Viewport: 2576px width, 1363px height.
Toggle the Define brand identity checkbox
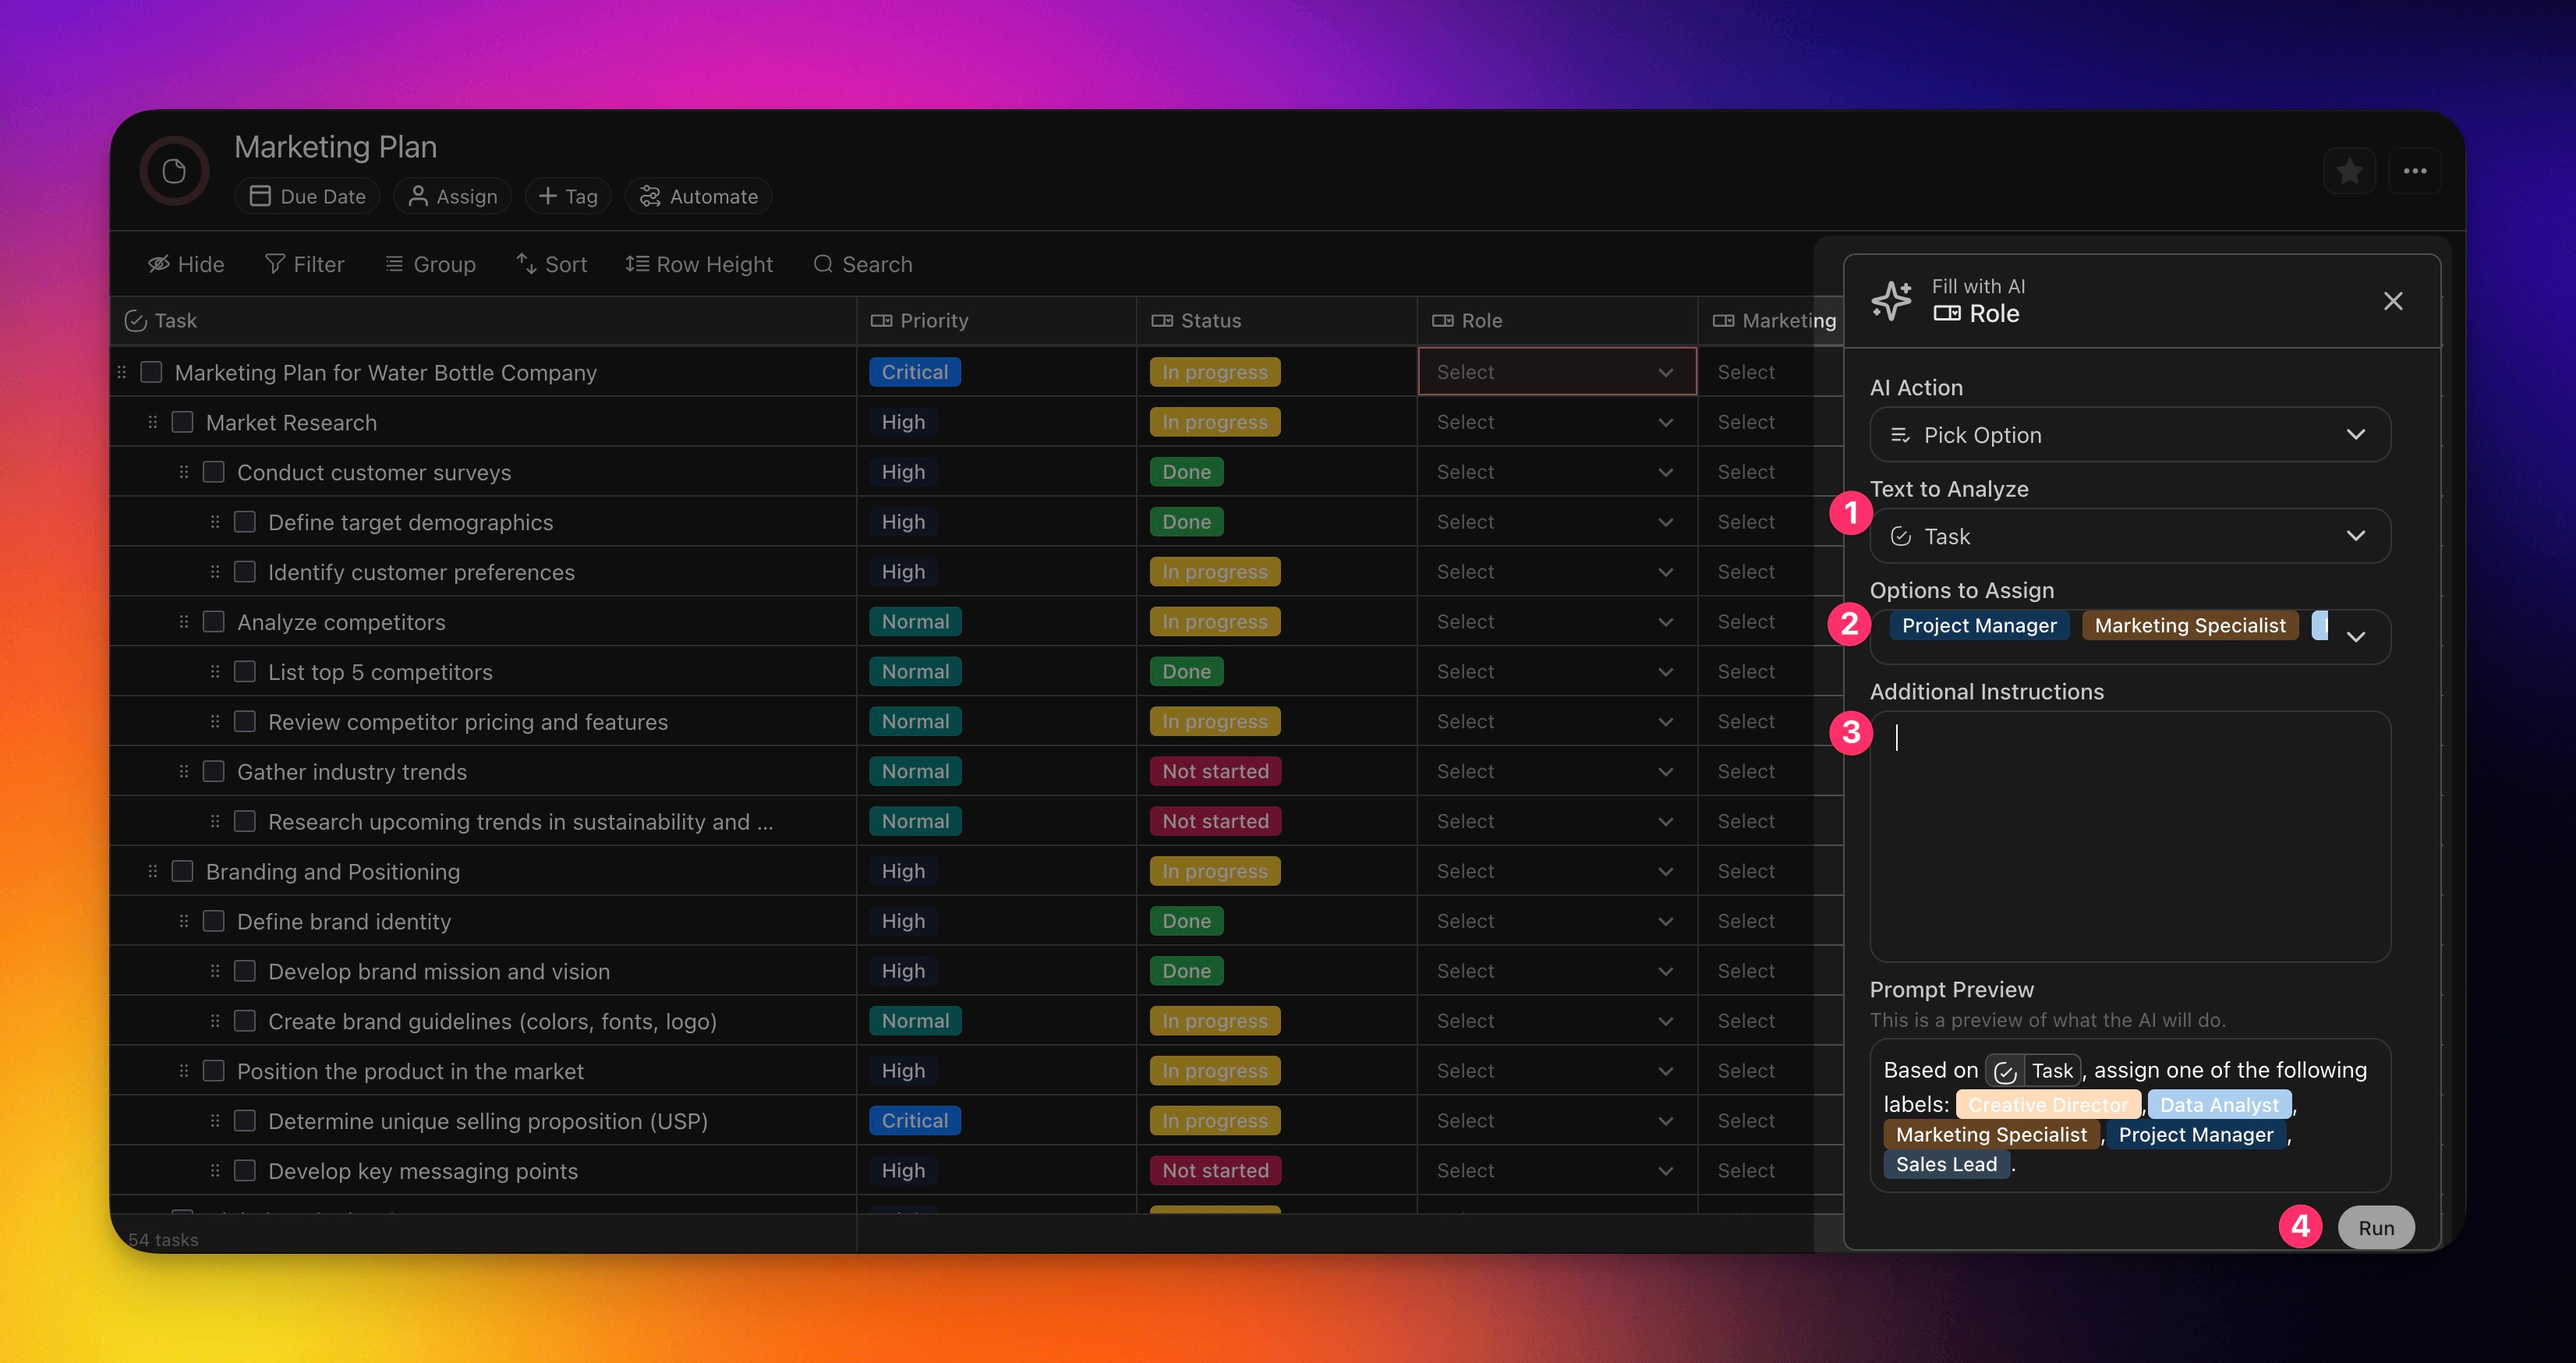[214, 921]
